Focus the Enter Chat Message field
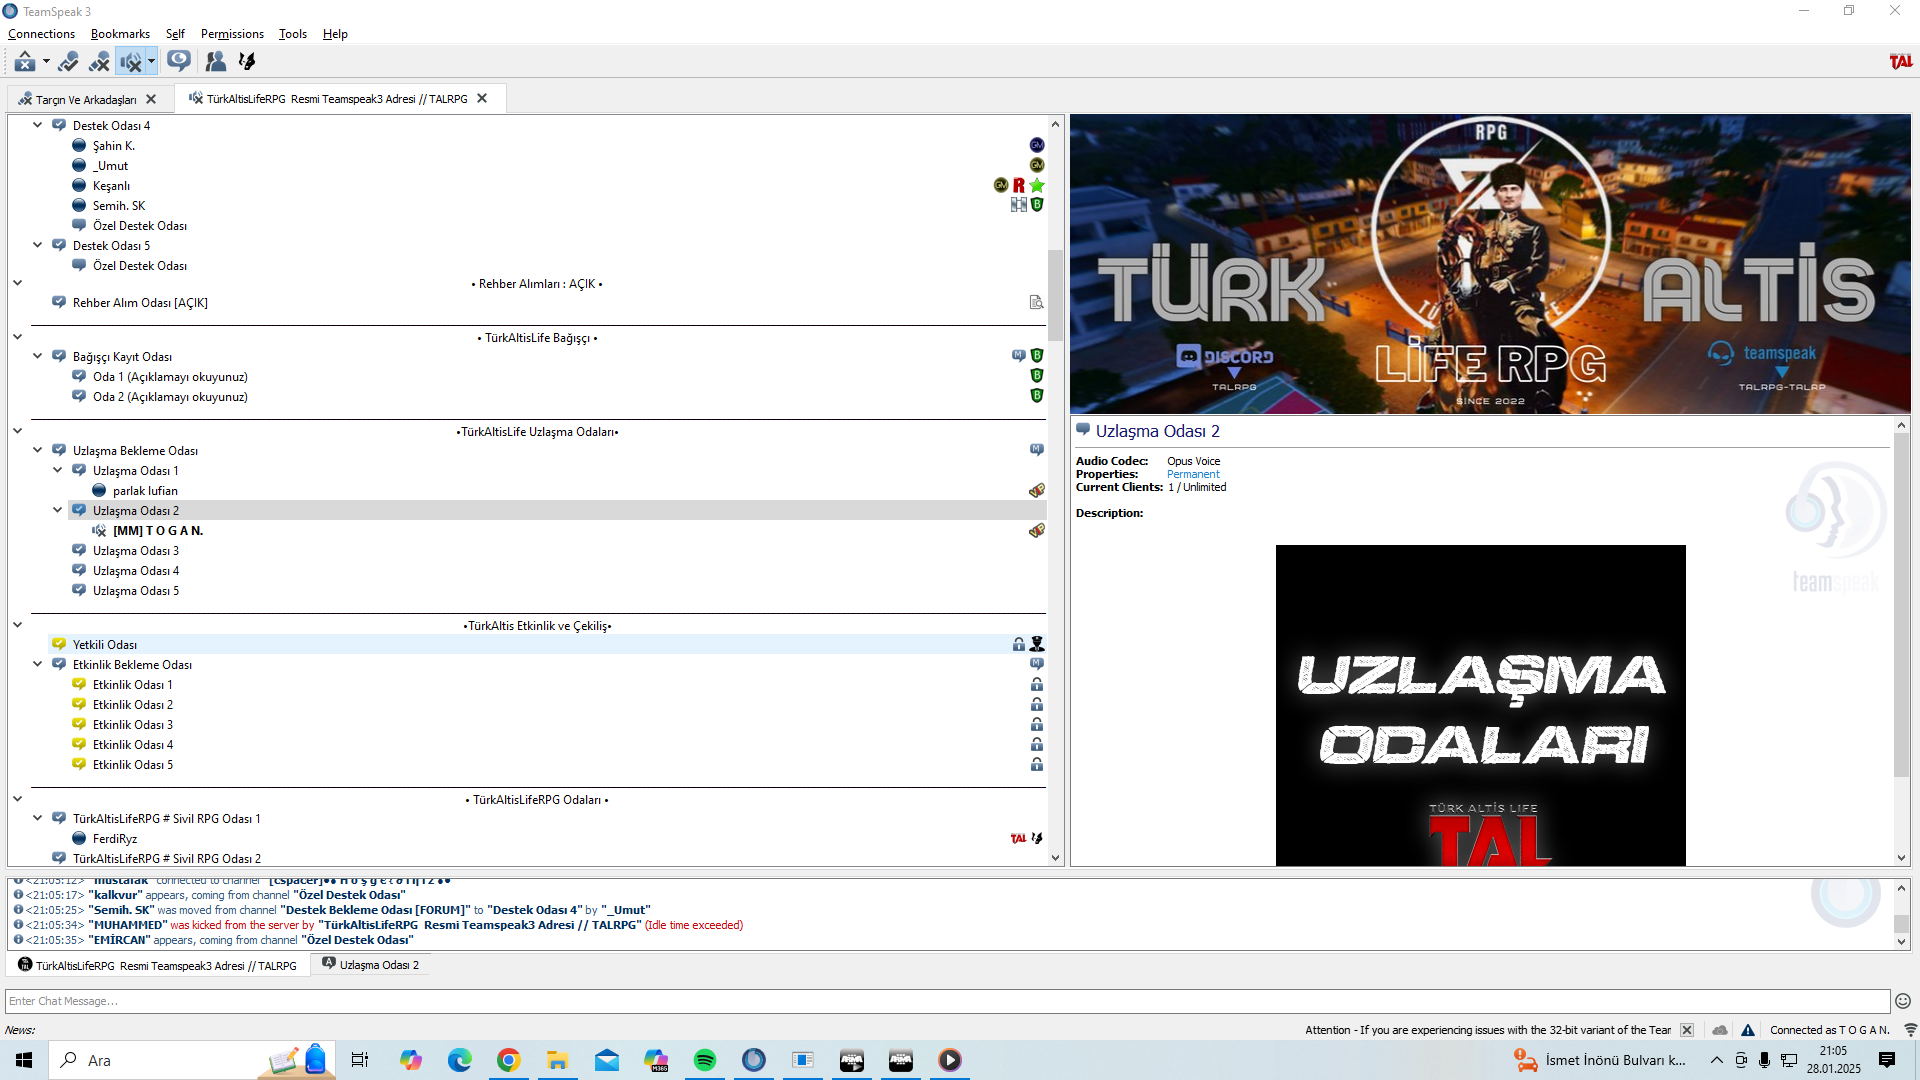This screenshot has width=1920, height=1080. pyautogui.click(x=947, y=1001)
